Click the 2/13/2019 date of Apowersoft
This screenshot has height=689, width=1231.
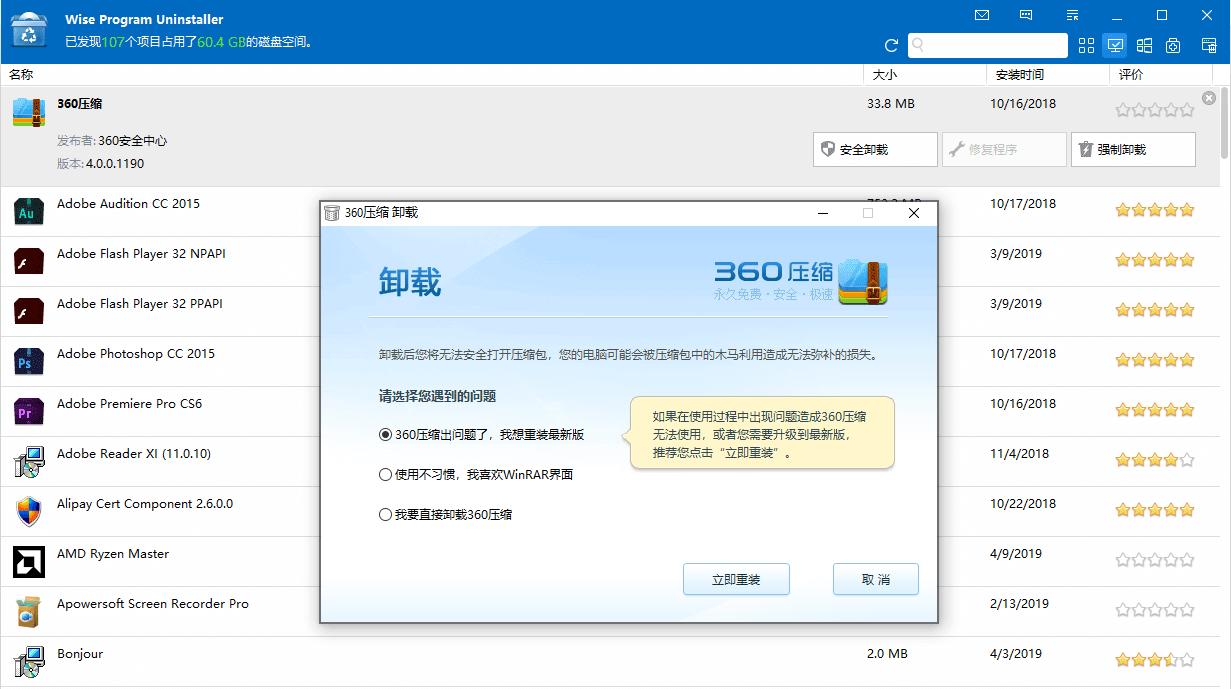[x=1019, y=604]
